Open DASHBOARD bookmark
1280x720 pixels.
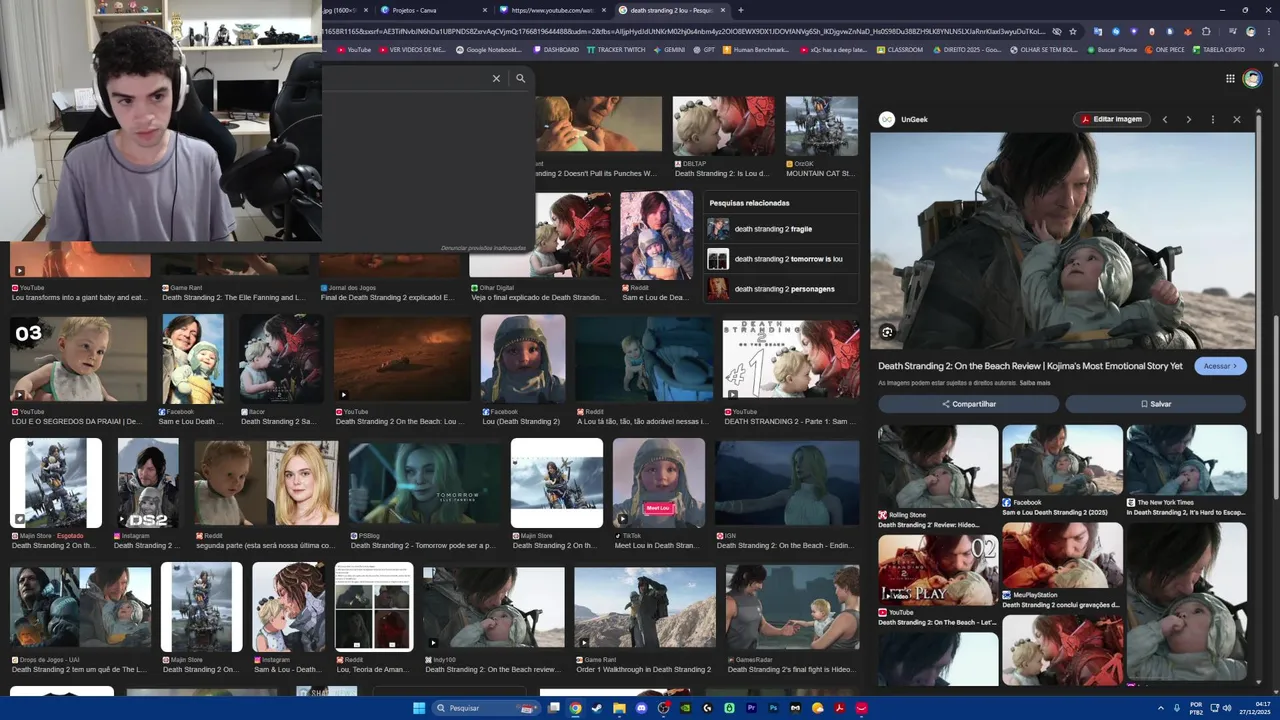(556, 49)
